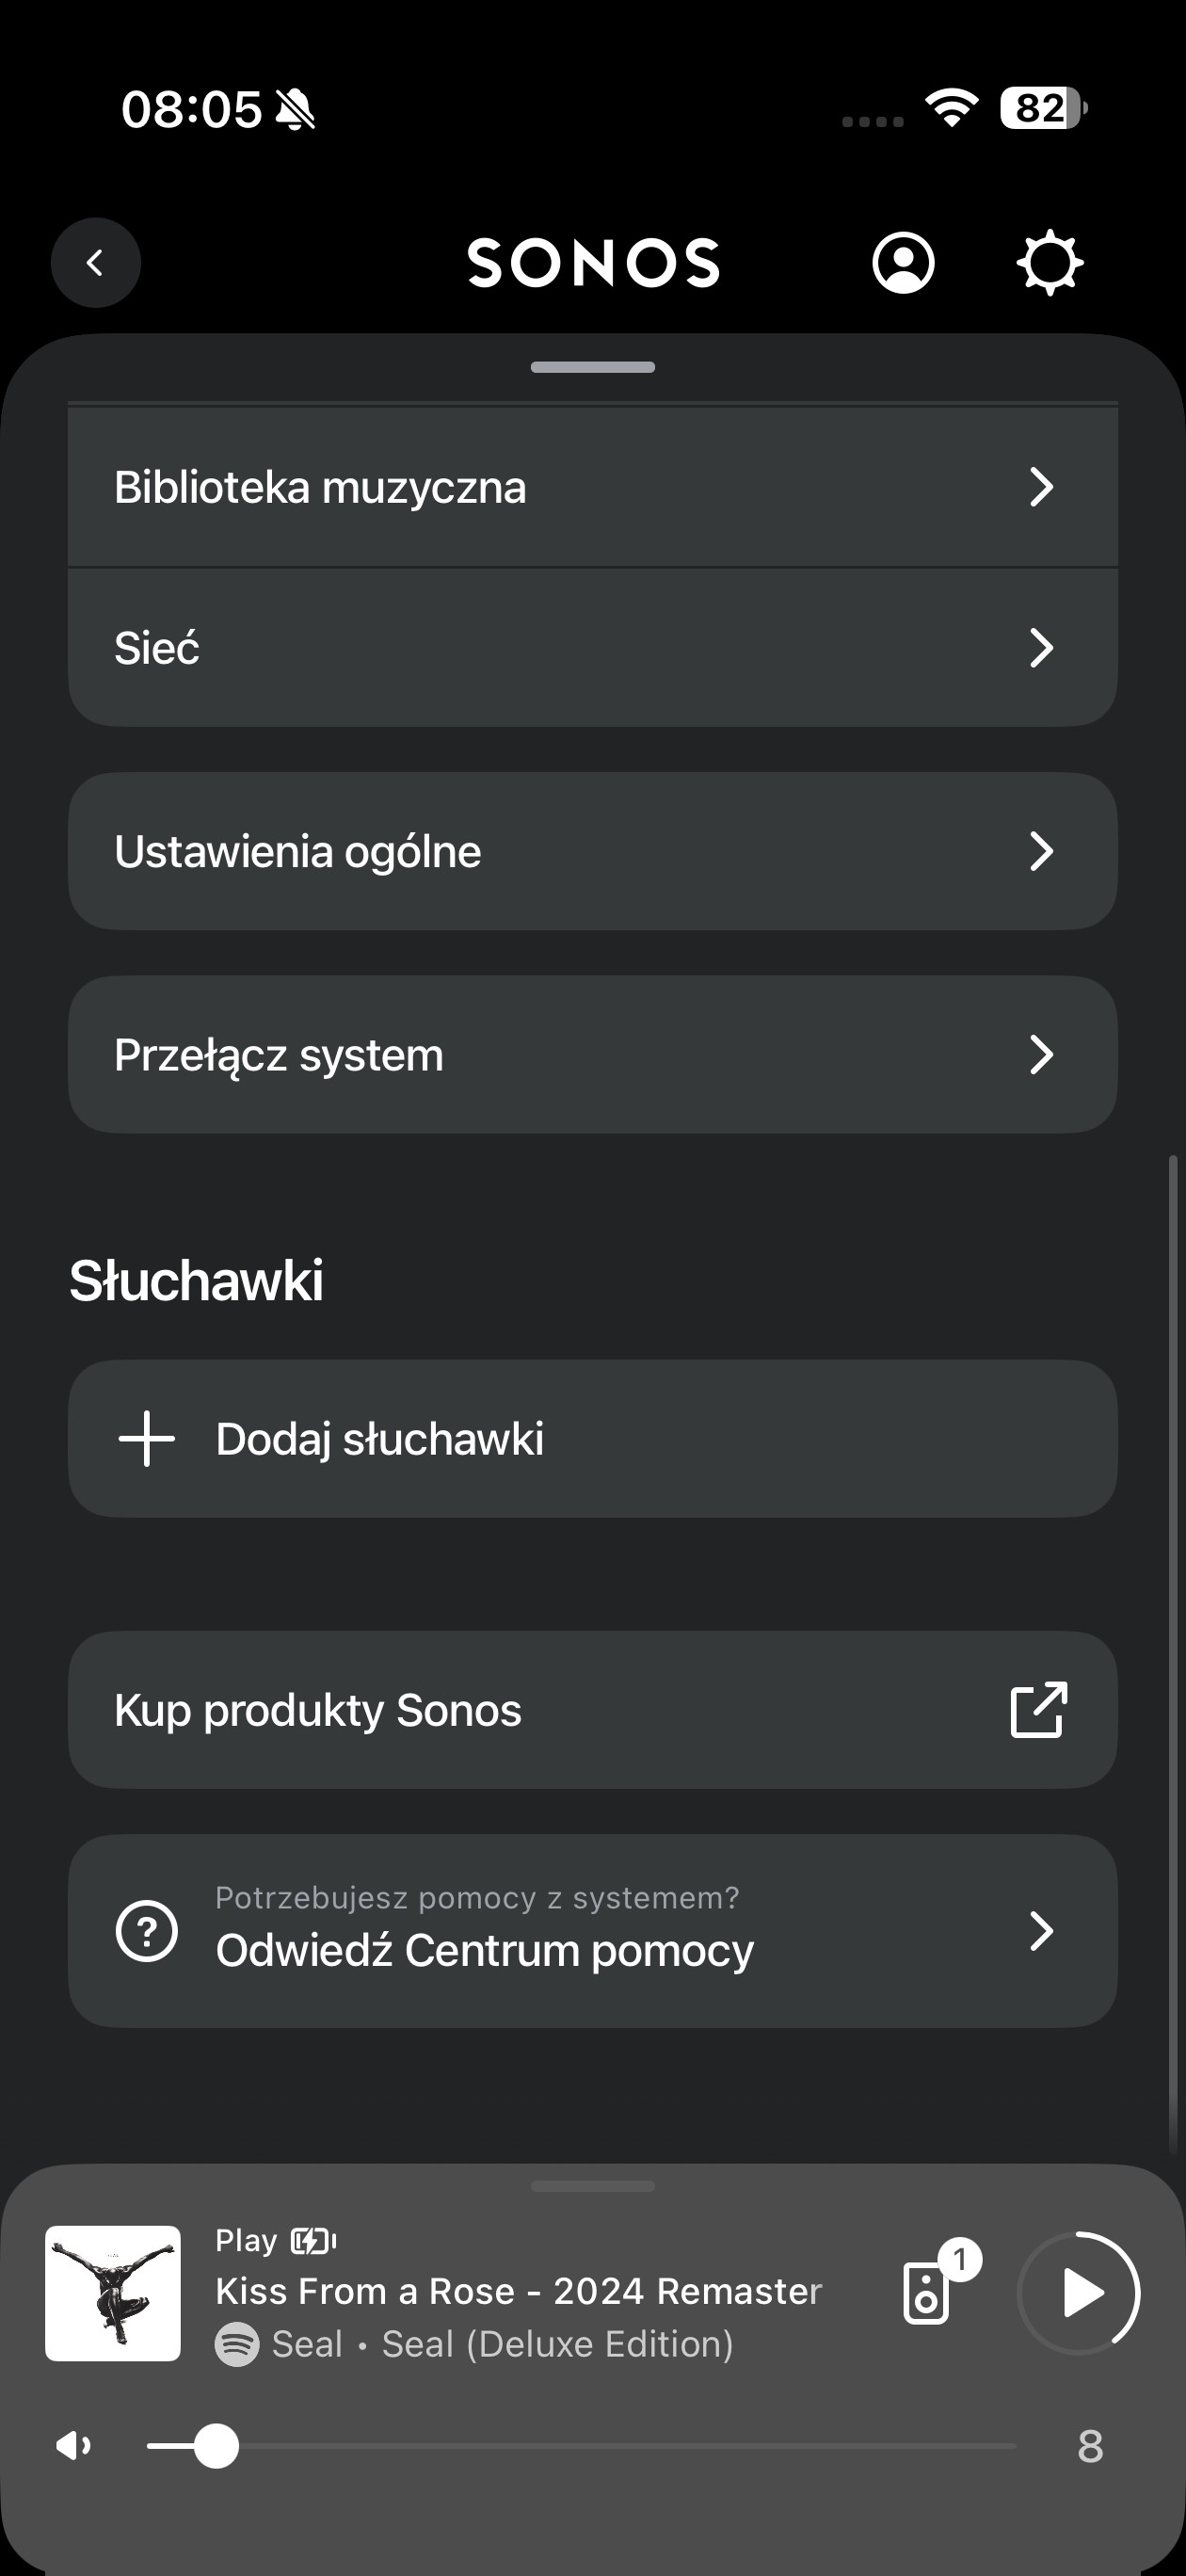
Task: Tap the Kiss From a Rose album art
Action: (113, 2293)
